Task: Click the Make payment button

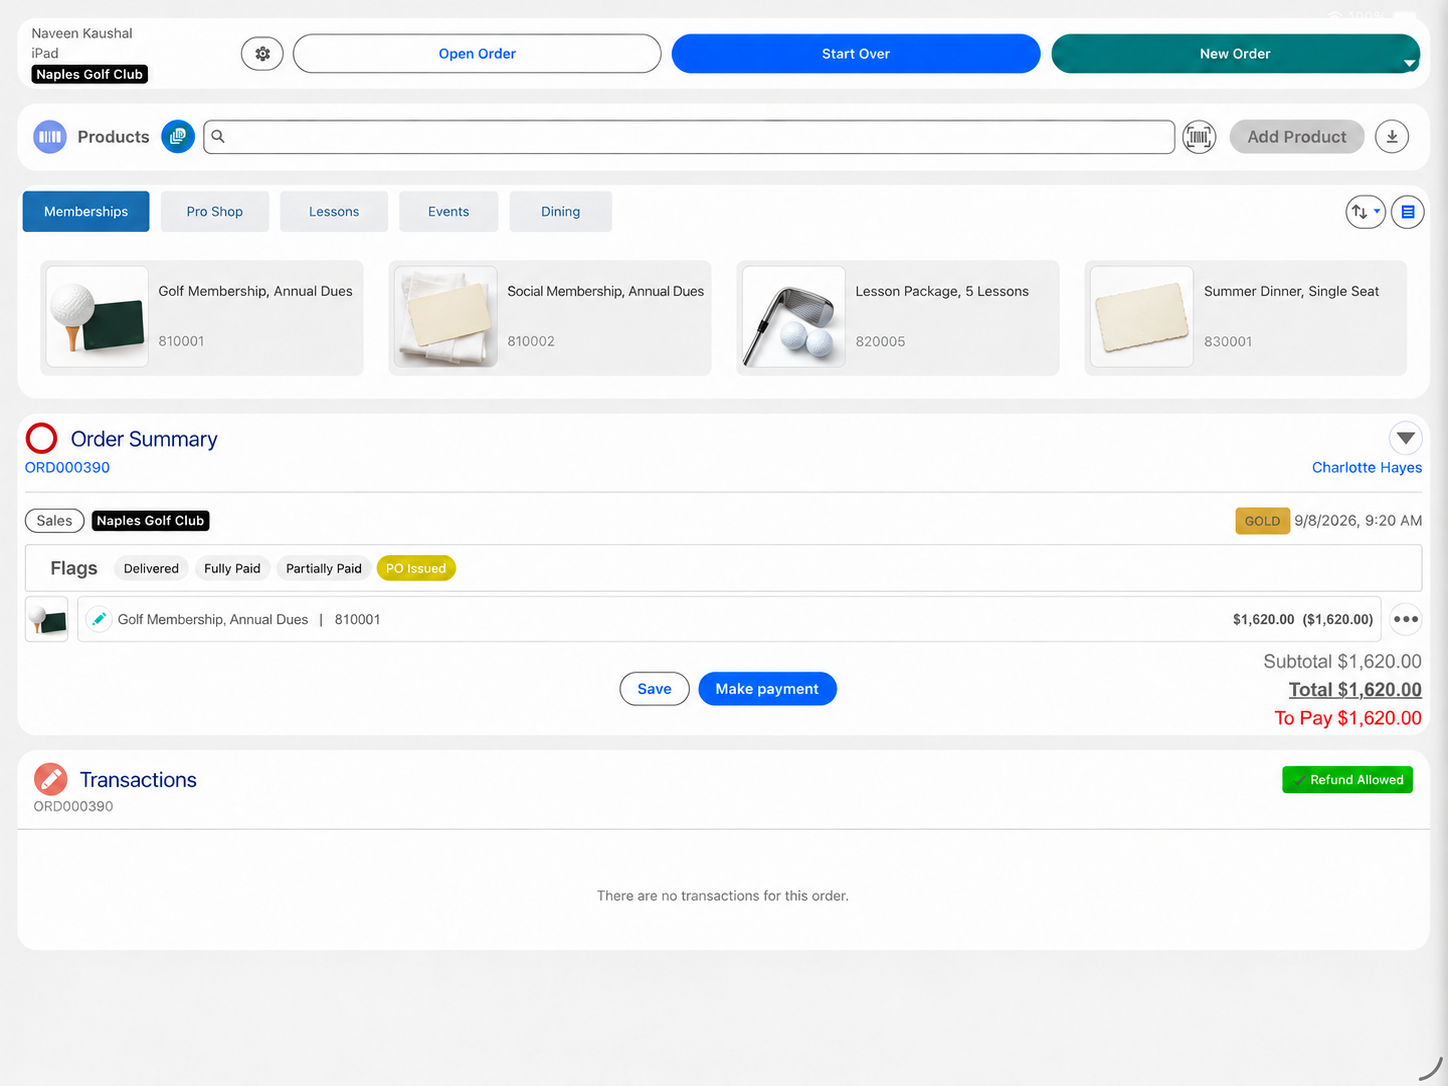Action: [x=767, y=689]
